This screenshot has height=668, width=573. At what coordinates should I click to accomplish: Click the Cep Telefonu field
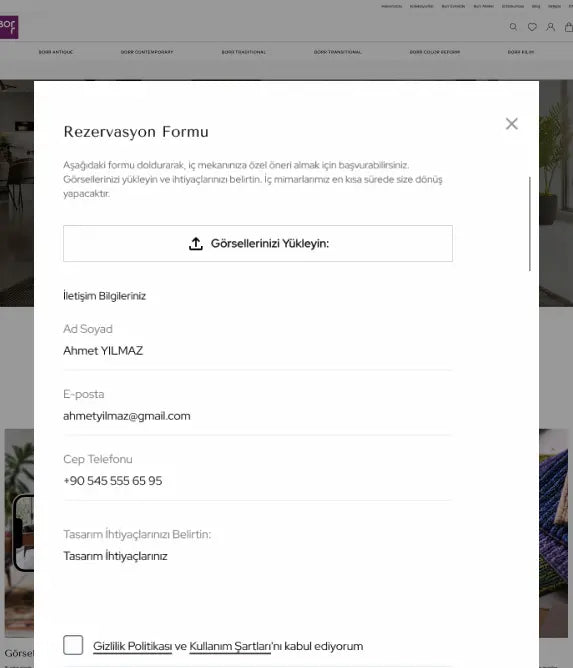coord(258,481)
